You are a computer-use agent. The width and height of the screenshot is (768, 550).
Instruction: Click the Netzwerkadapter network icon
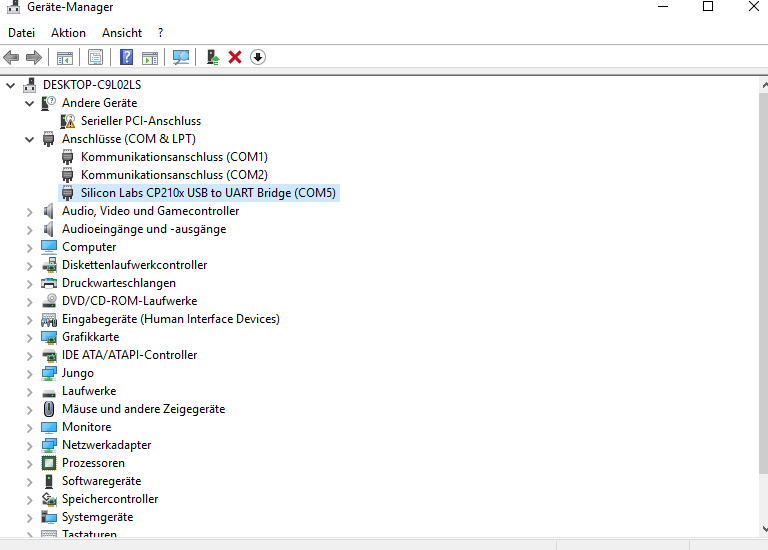[49, 445]
